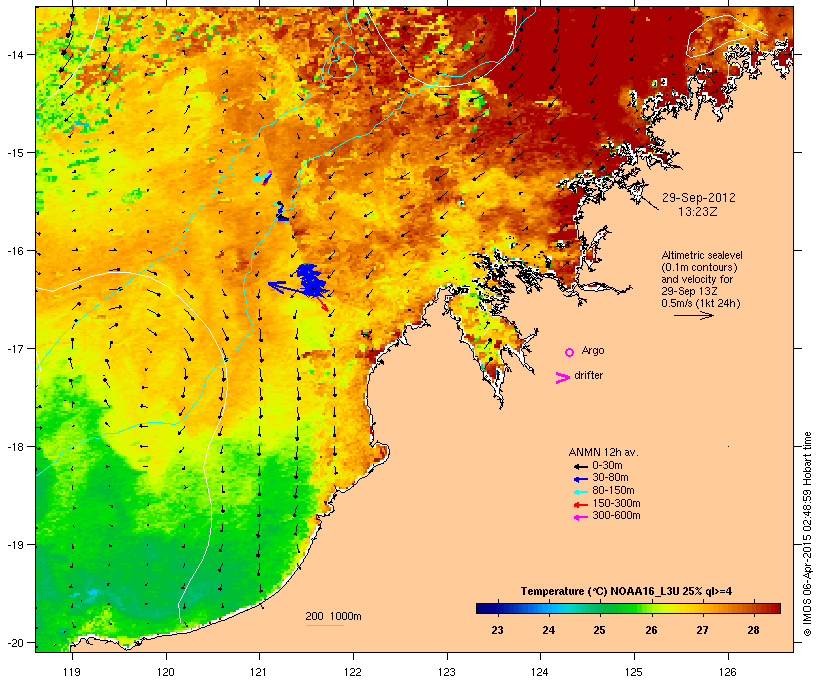Click the 27 value on temperature scale
Image resolution: width=820 pixels, height=680 pixels.
coord(702,630)
